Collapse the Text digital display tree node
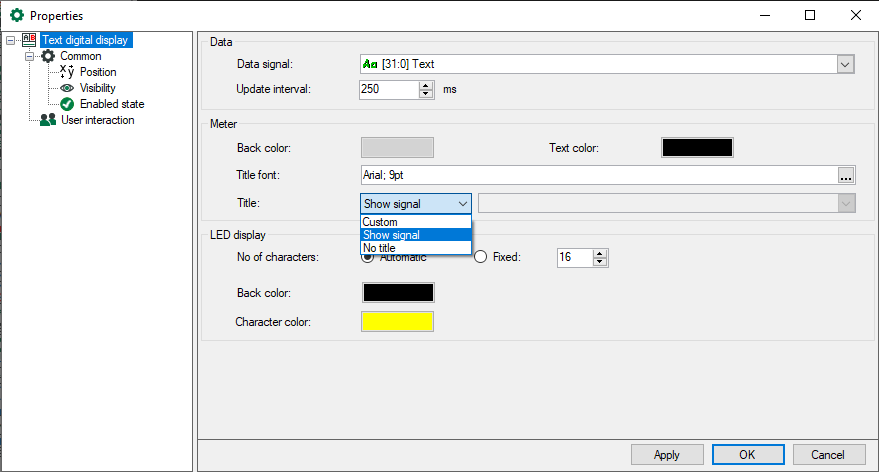Screen dimensions: 879x472 (11, 41)
